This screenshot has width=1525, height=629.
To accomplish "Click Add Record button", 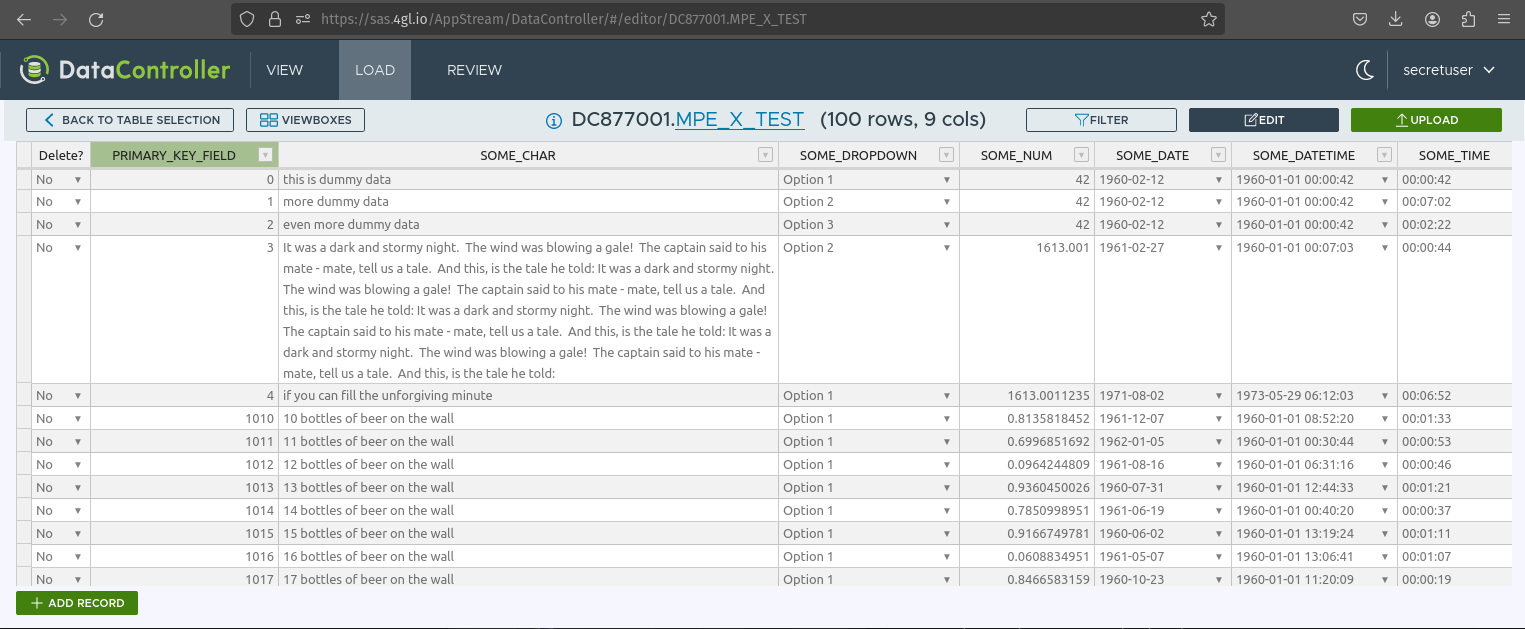I will pyautogui.click(x=77, y=603).
